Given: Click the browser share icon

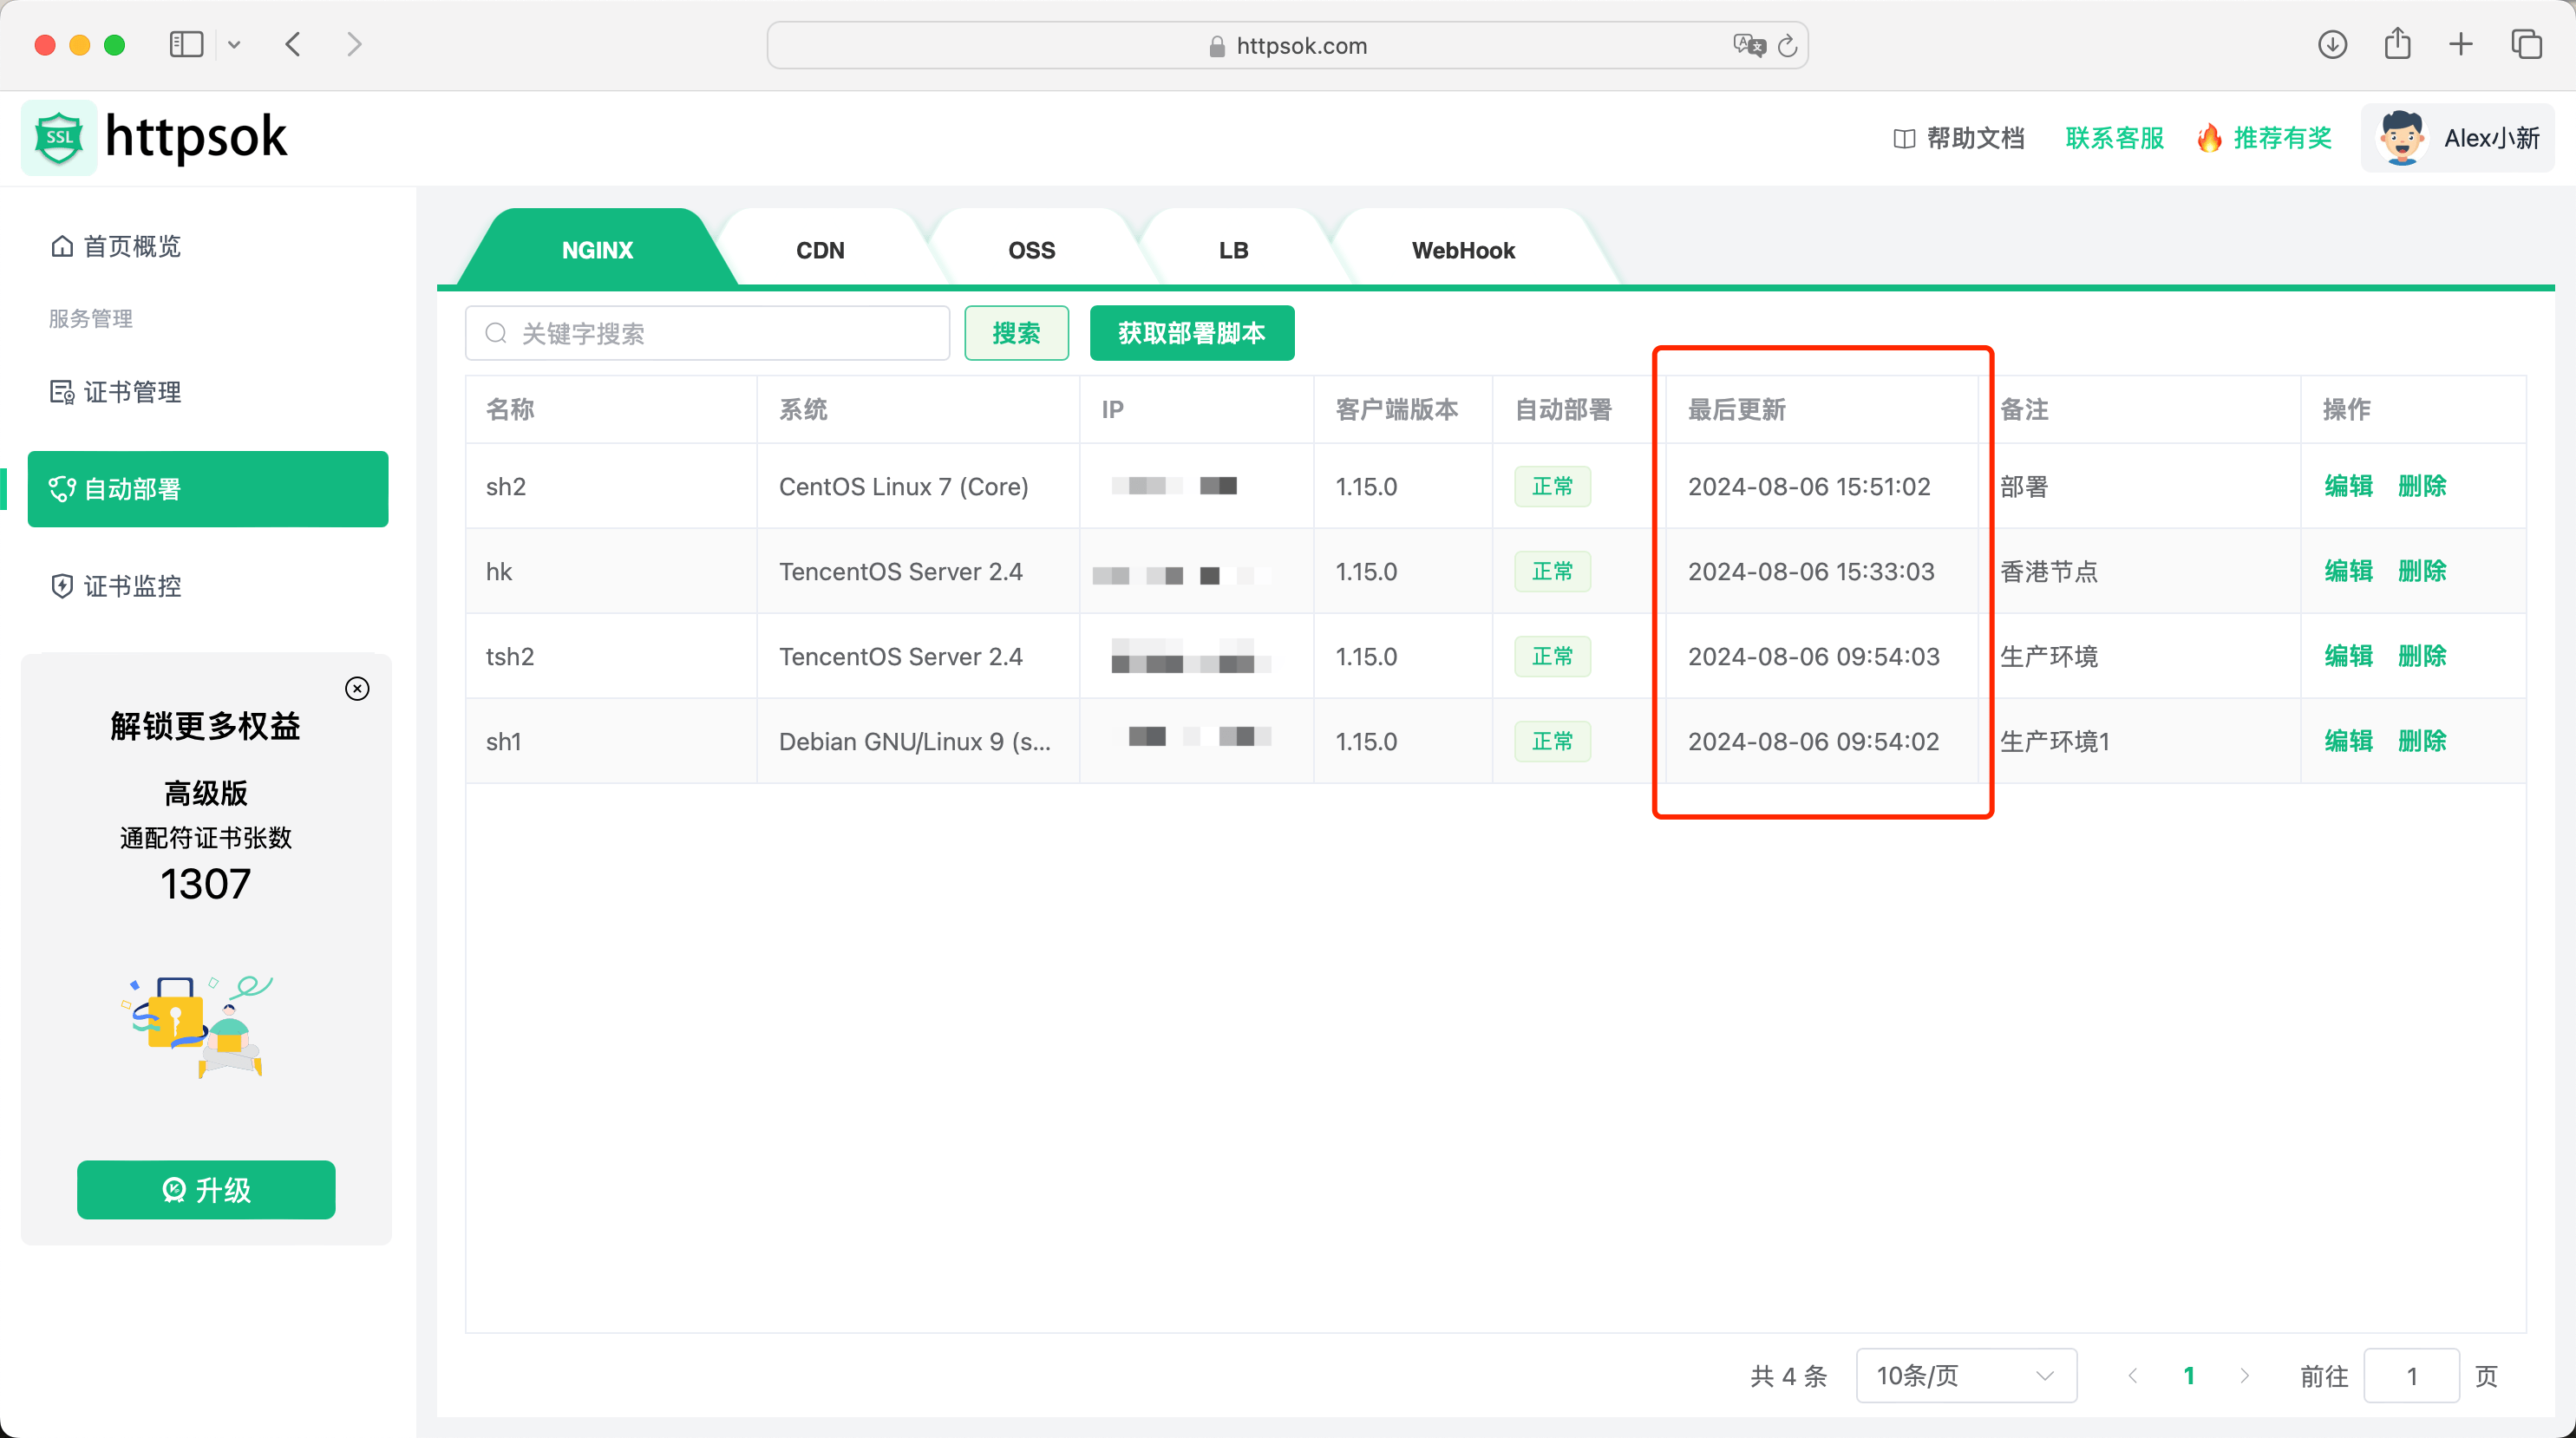Looking at the screenshot, I should pyautogui.click(x=2396, y=44).
